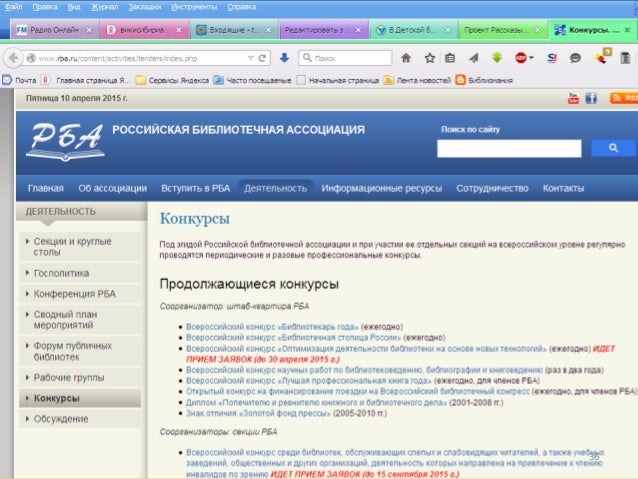Open the orange RSS feed button
638x479 pixels.
click(624, 98)
